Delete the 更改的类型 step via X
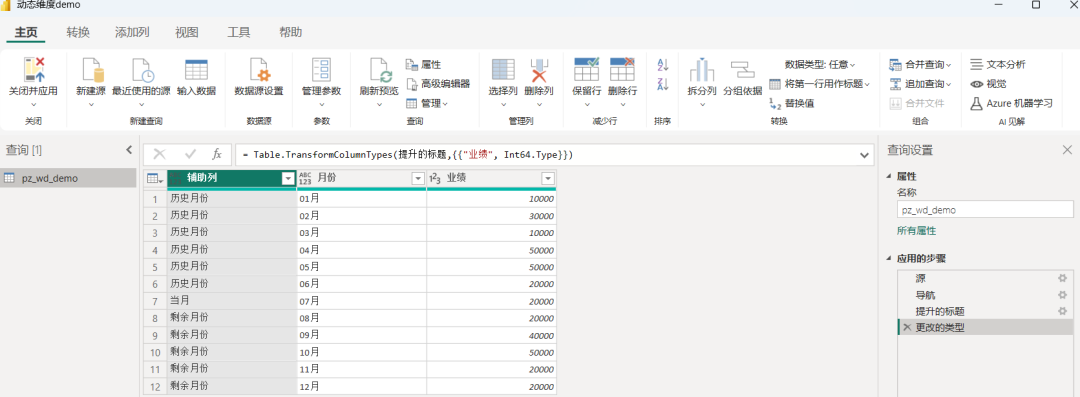This screenshot has width=1080, height=397. tap(907, 328)
